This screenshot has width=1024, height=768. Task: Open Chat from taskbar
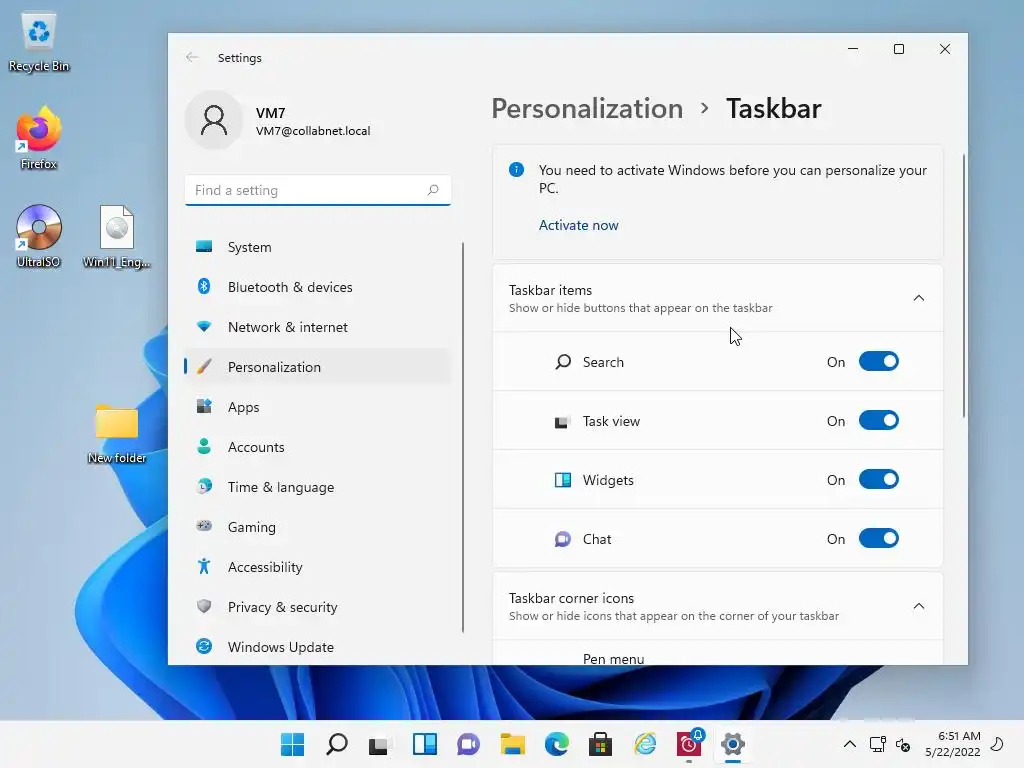pyautogui.click(x=468, y=744)
